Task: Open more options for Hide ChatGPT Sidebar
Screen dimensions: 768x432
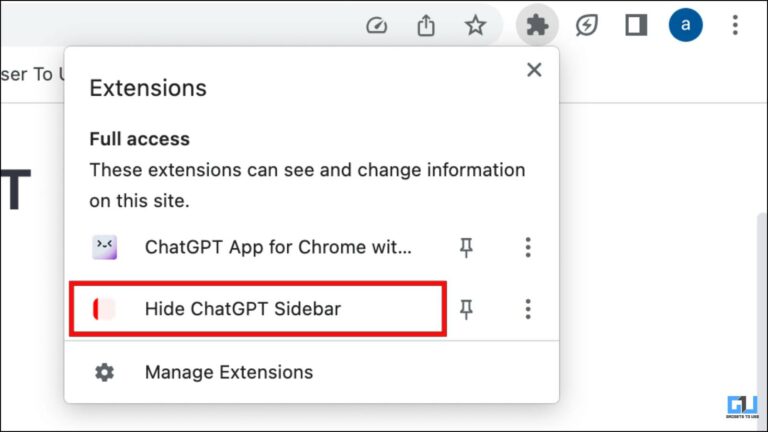Action: [x=528, y=309]
